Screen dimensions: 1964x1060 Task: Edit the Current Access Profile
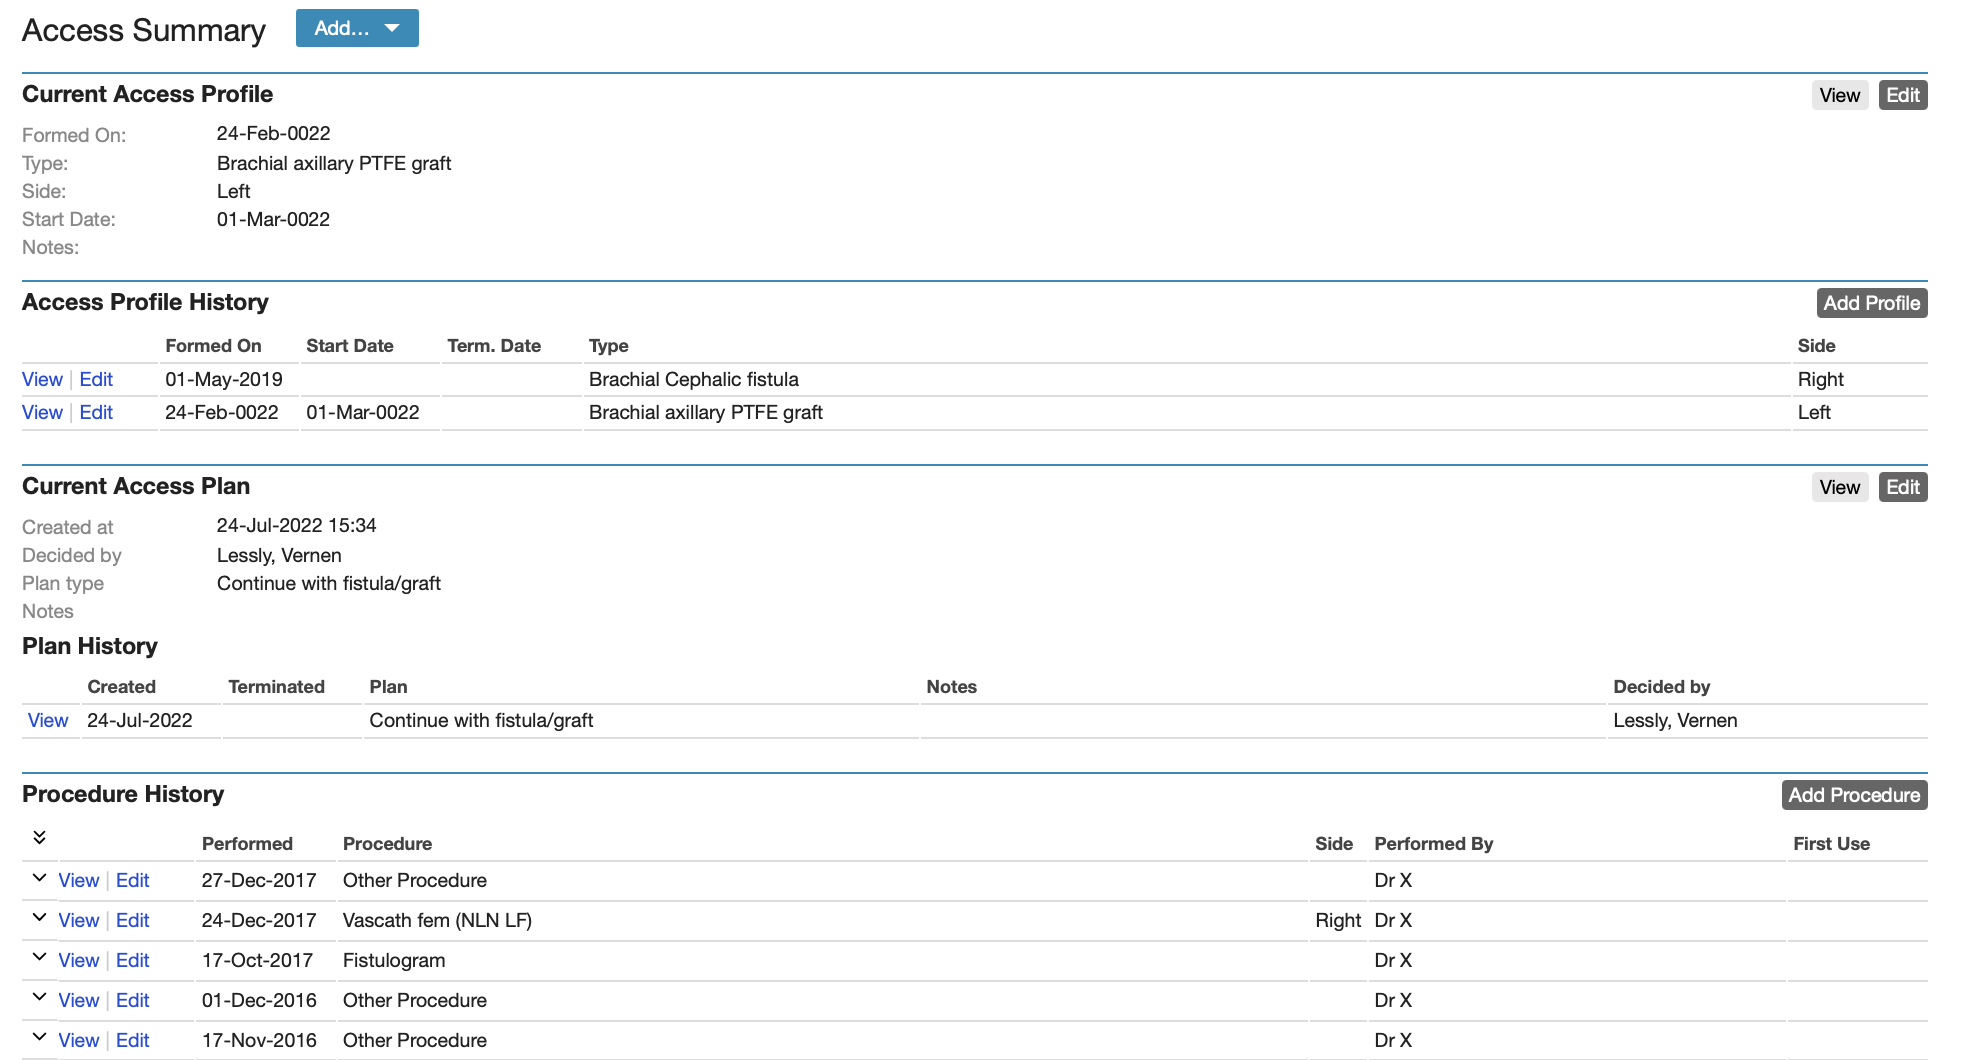[1902, 94]
